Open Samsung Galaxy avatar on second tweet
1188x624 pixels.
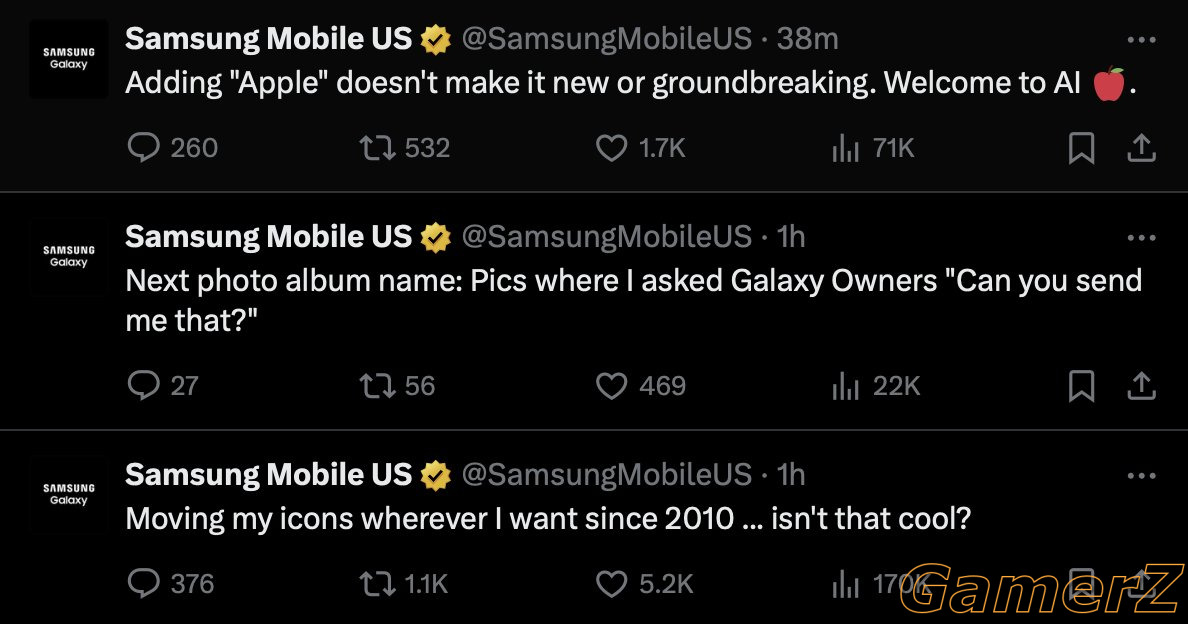(69, 256)
